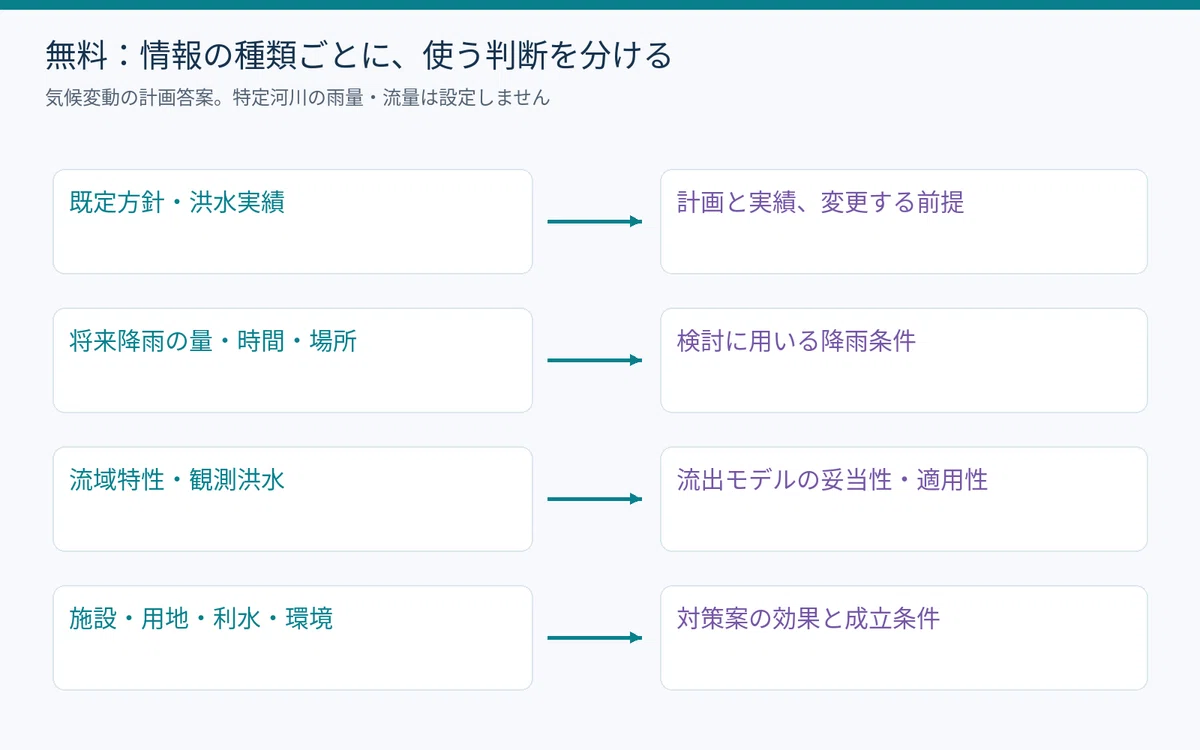Click the 対策案の効果と成立条件 card
Screen dimensions: 1200x750
[904, 638]
